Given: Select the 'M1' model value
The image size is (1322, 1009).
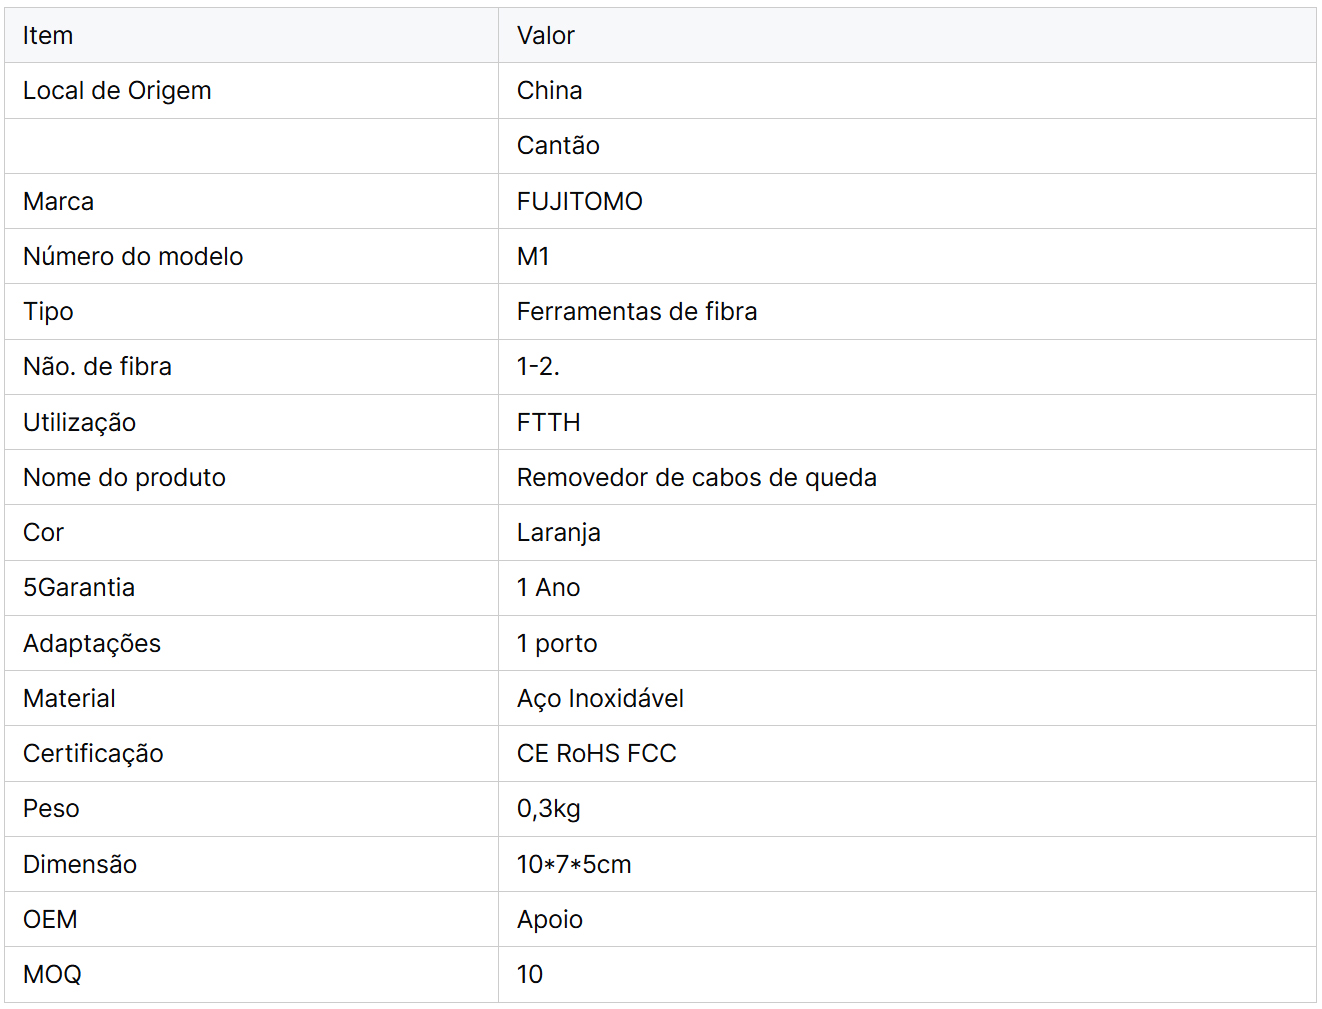Looking at the screenshot, I should [x=533, y=257].
